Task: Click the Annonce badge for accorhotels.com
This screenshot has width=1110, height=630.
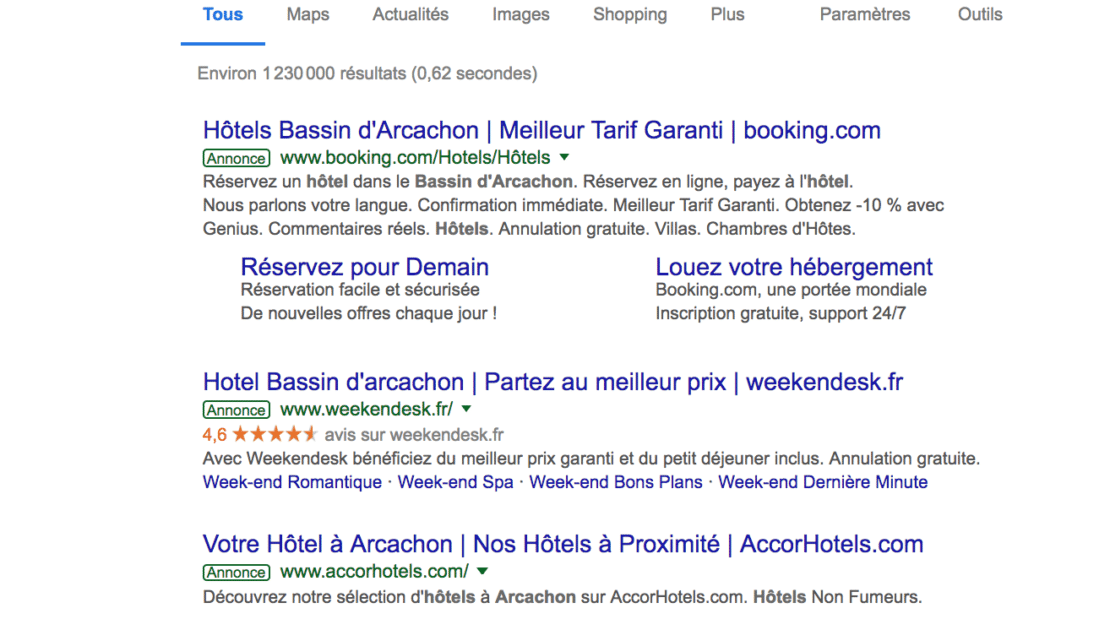Action: 236,572
